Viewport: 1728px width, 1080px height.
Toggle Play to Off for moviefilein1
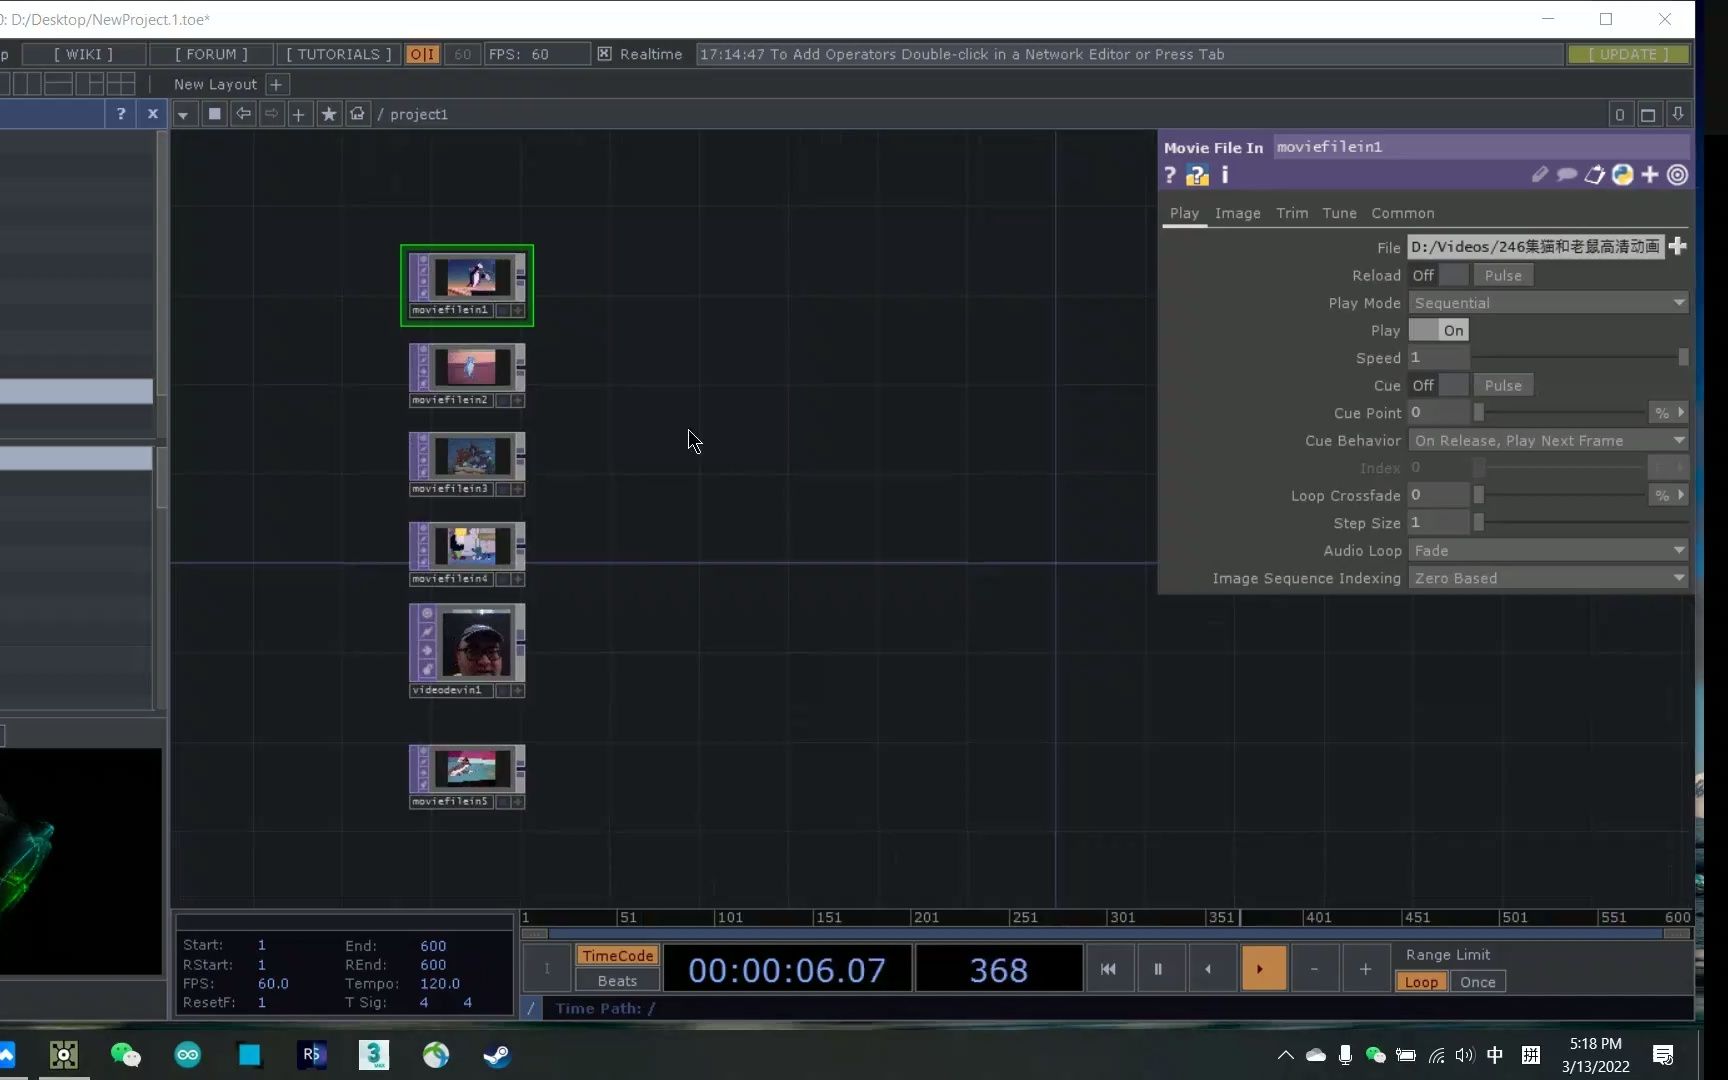1426,330
